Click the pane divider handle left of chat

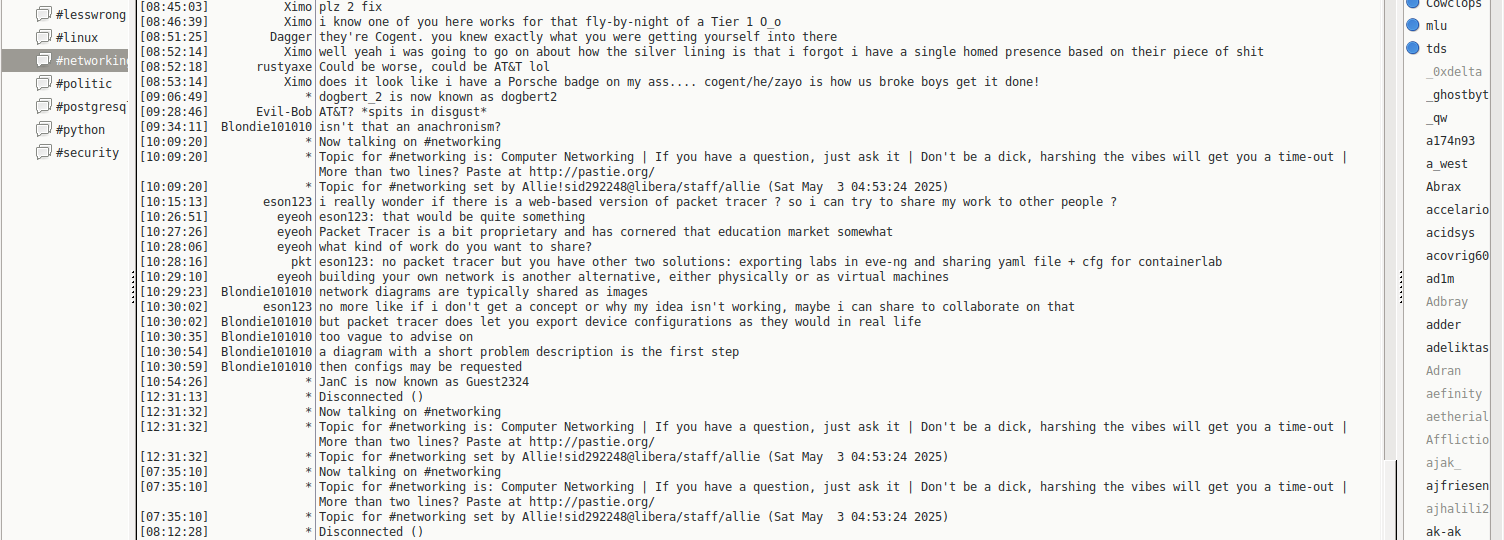[x=133, y=290]
